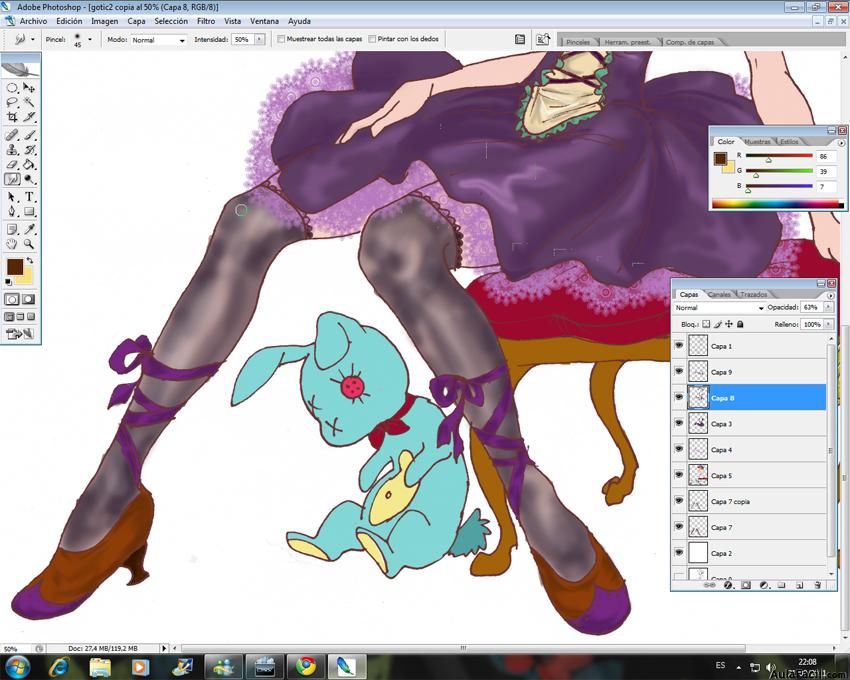Image resolution: width=850 pixels, height=680 pixels.
Task: Create a new layer via Layers panel
Action: click(800, 585)
